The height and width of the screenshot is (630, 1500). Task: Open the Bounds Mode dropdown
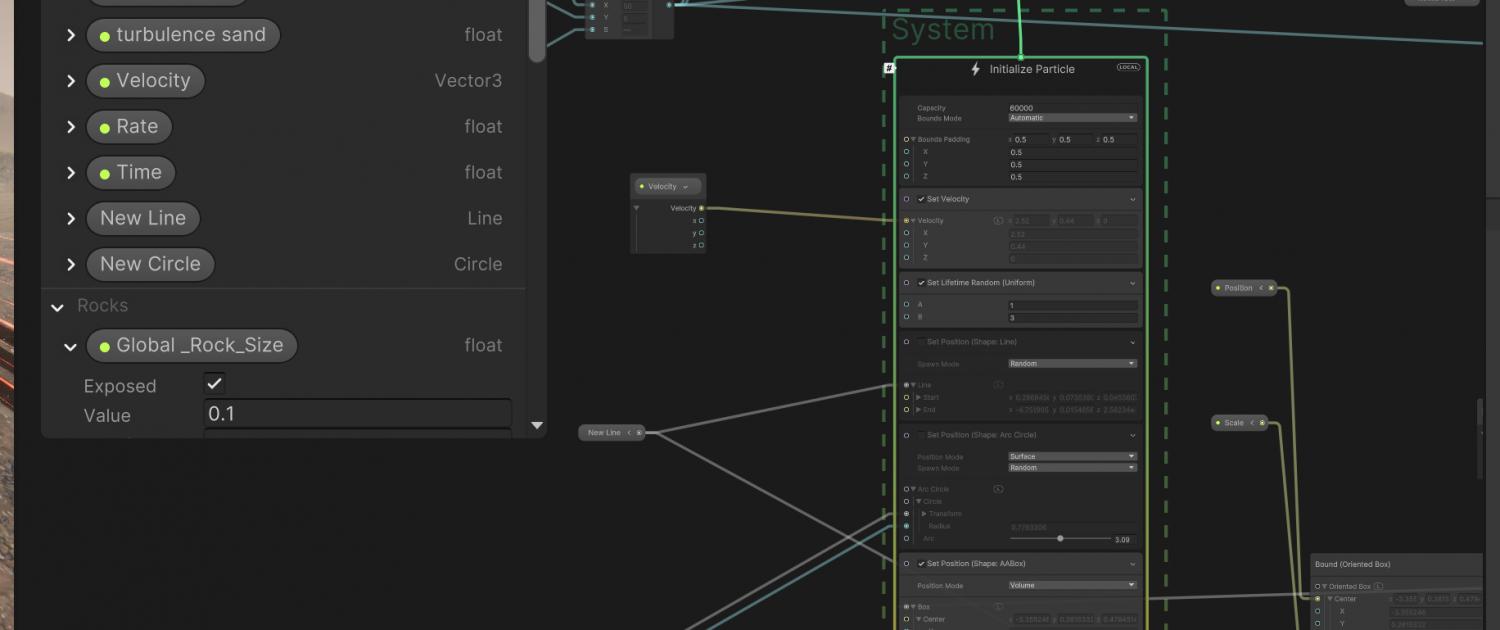1072,118
